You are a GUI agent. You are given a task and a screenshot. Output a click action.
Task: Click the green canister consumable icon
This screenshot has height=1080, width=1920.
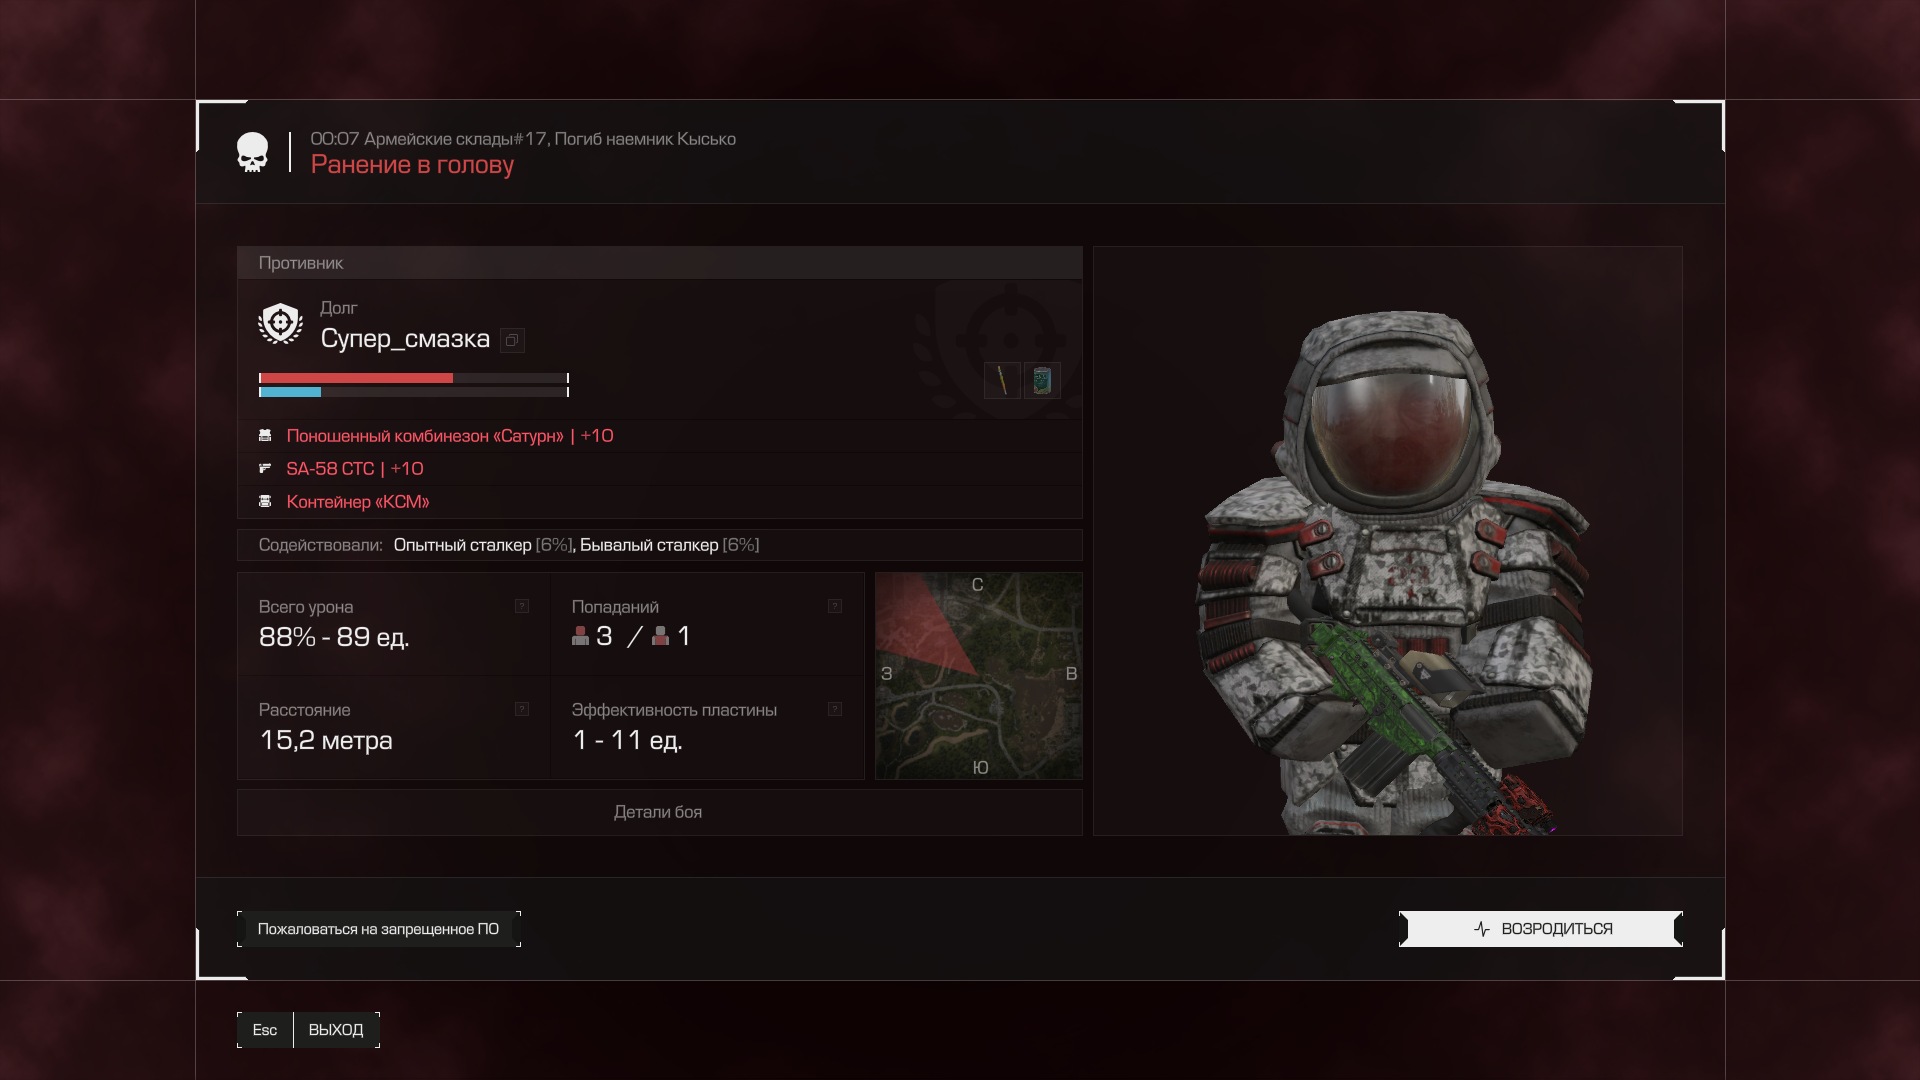[1042, 381]
